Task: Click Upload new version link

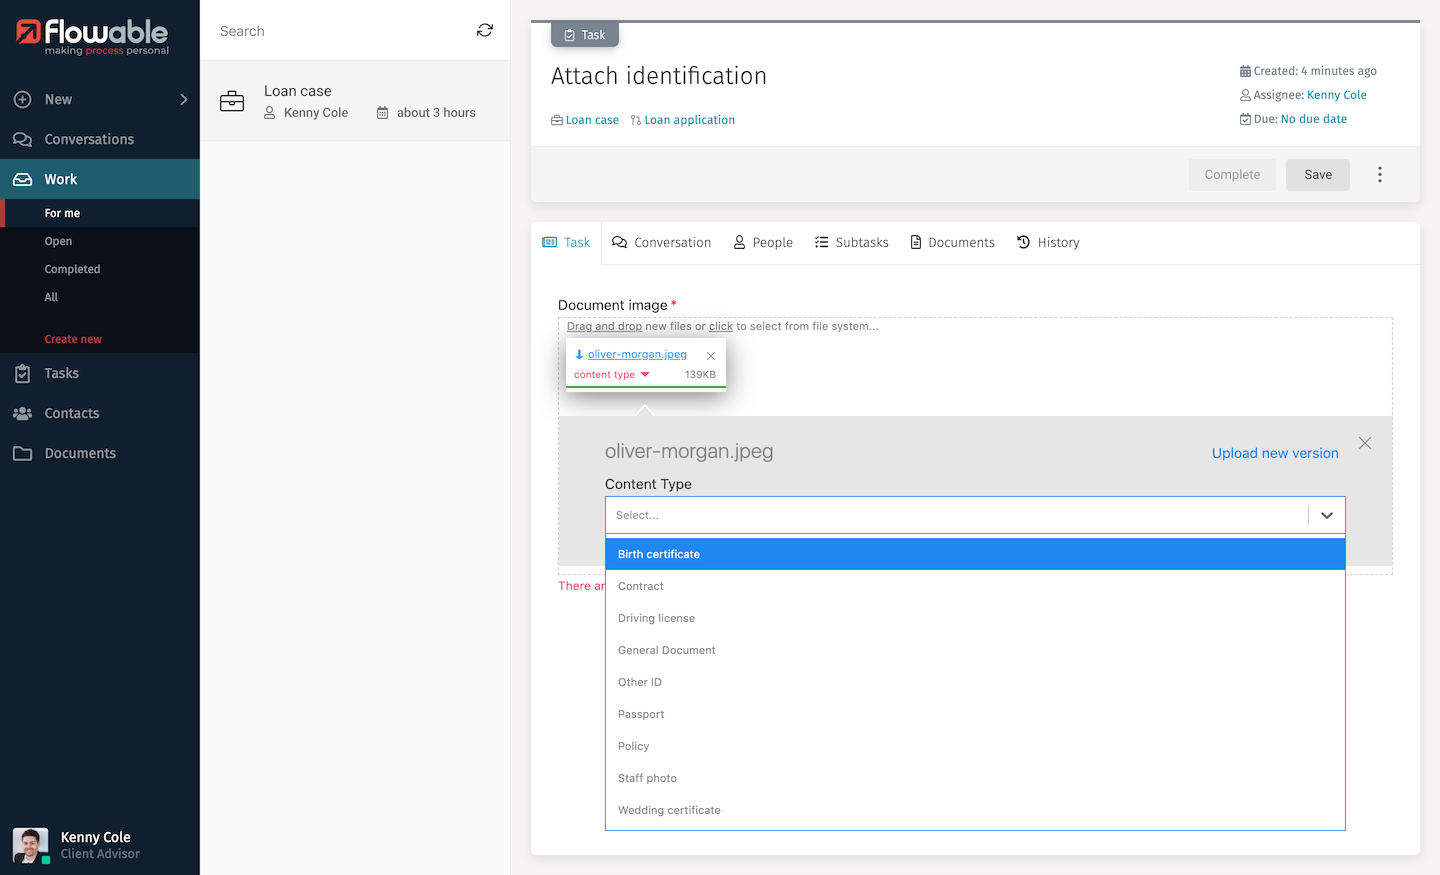Action: [1275, 453]
